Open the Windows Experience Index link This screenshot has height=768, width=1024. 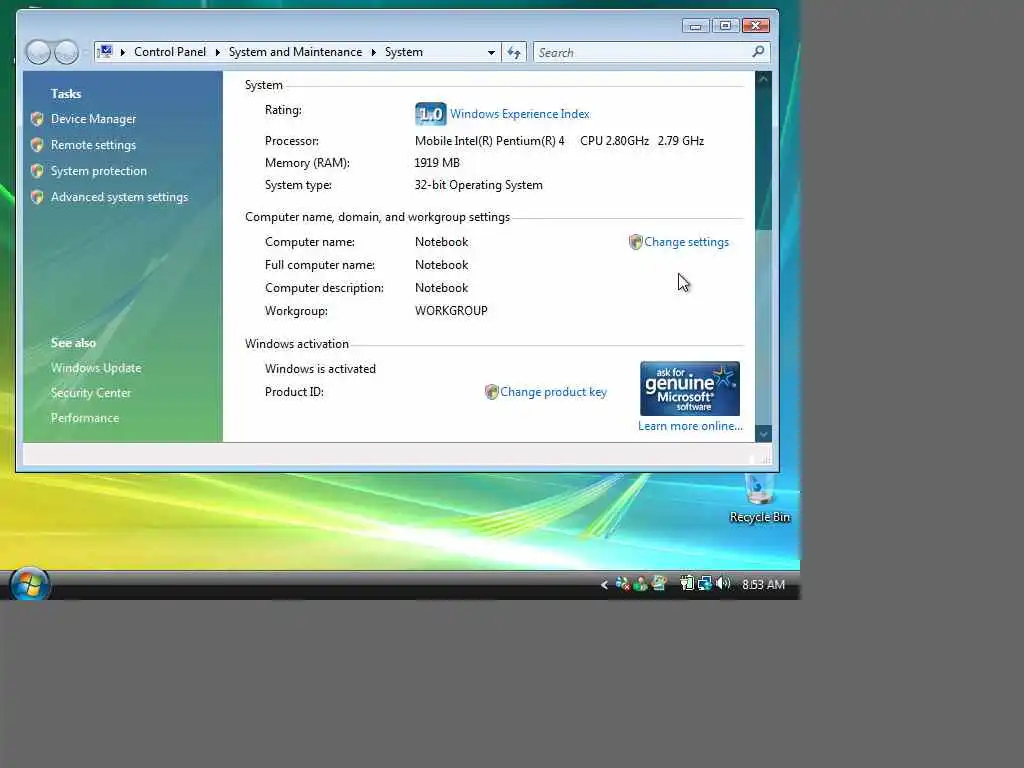[520, 114]
